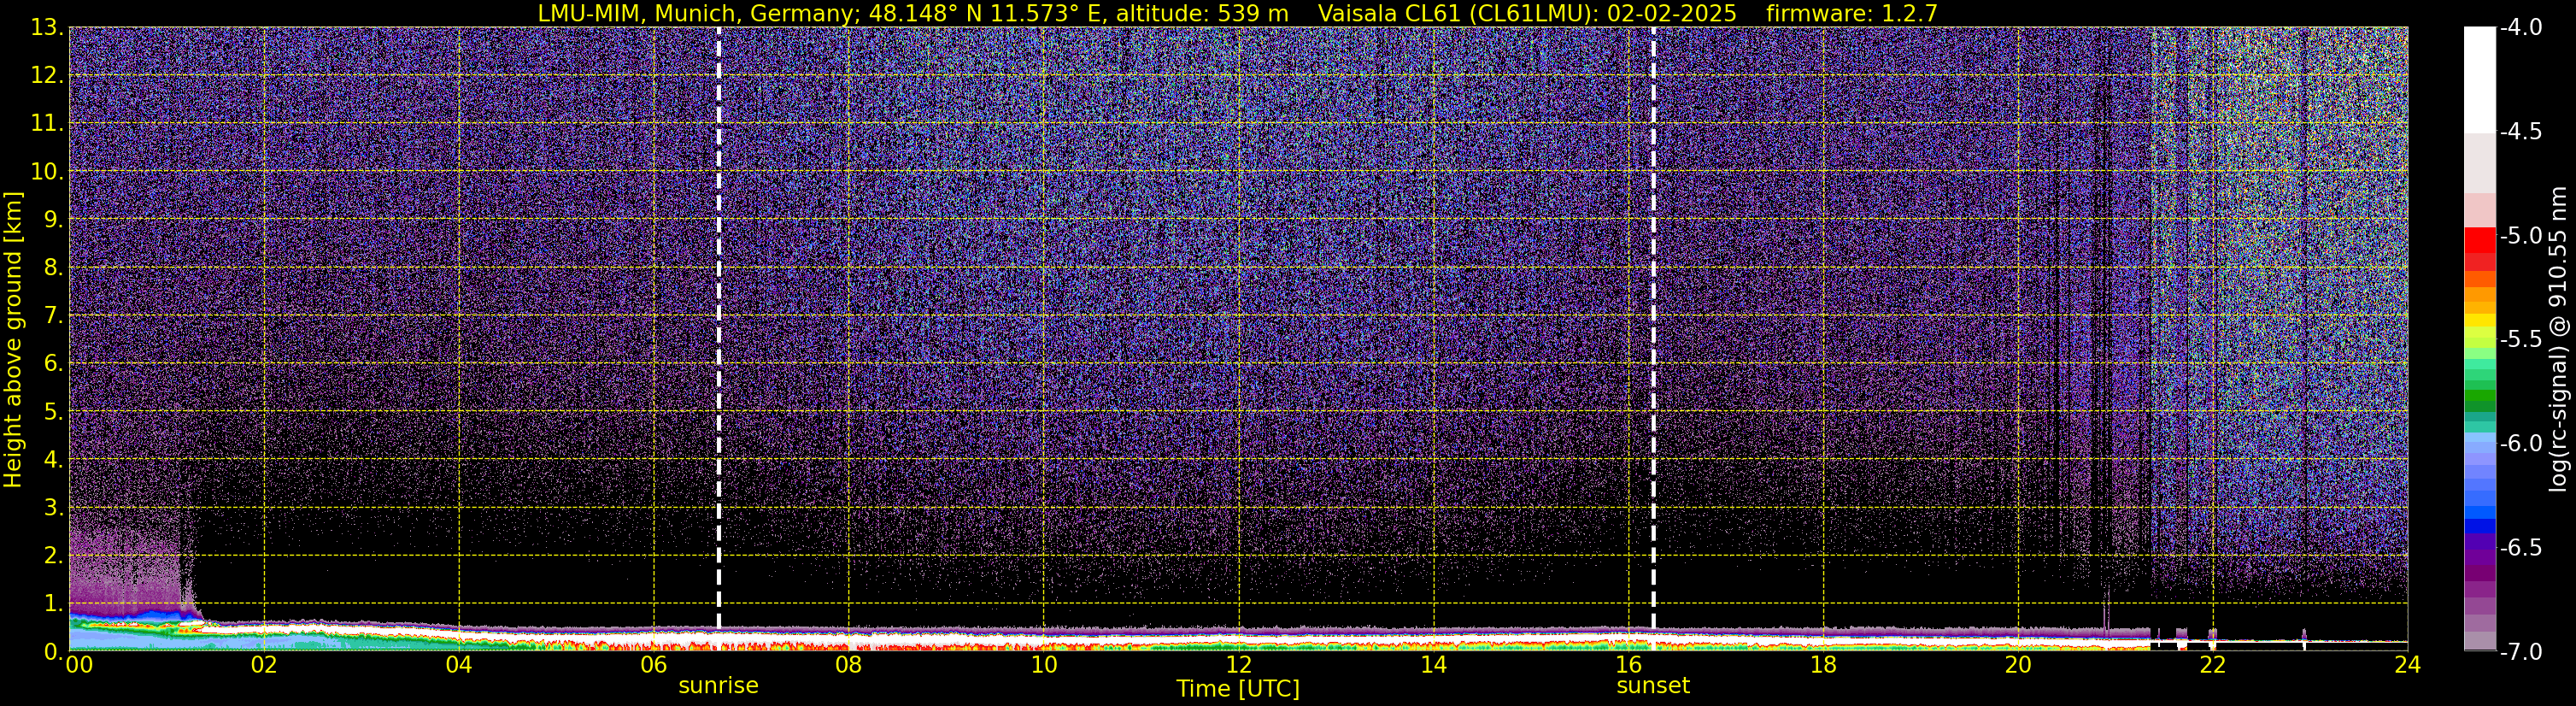Click the "-6.0" colorbar tick label
Viewport: 2576px width, 706px height.
coord(2520,444)
